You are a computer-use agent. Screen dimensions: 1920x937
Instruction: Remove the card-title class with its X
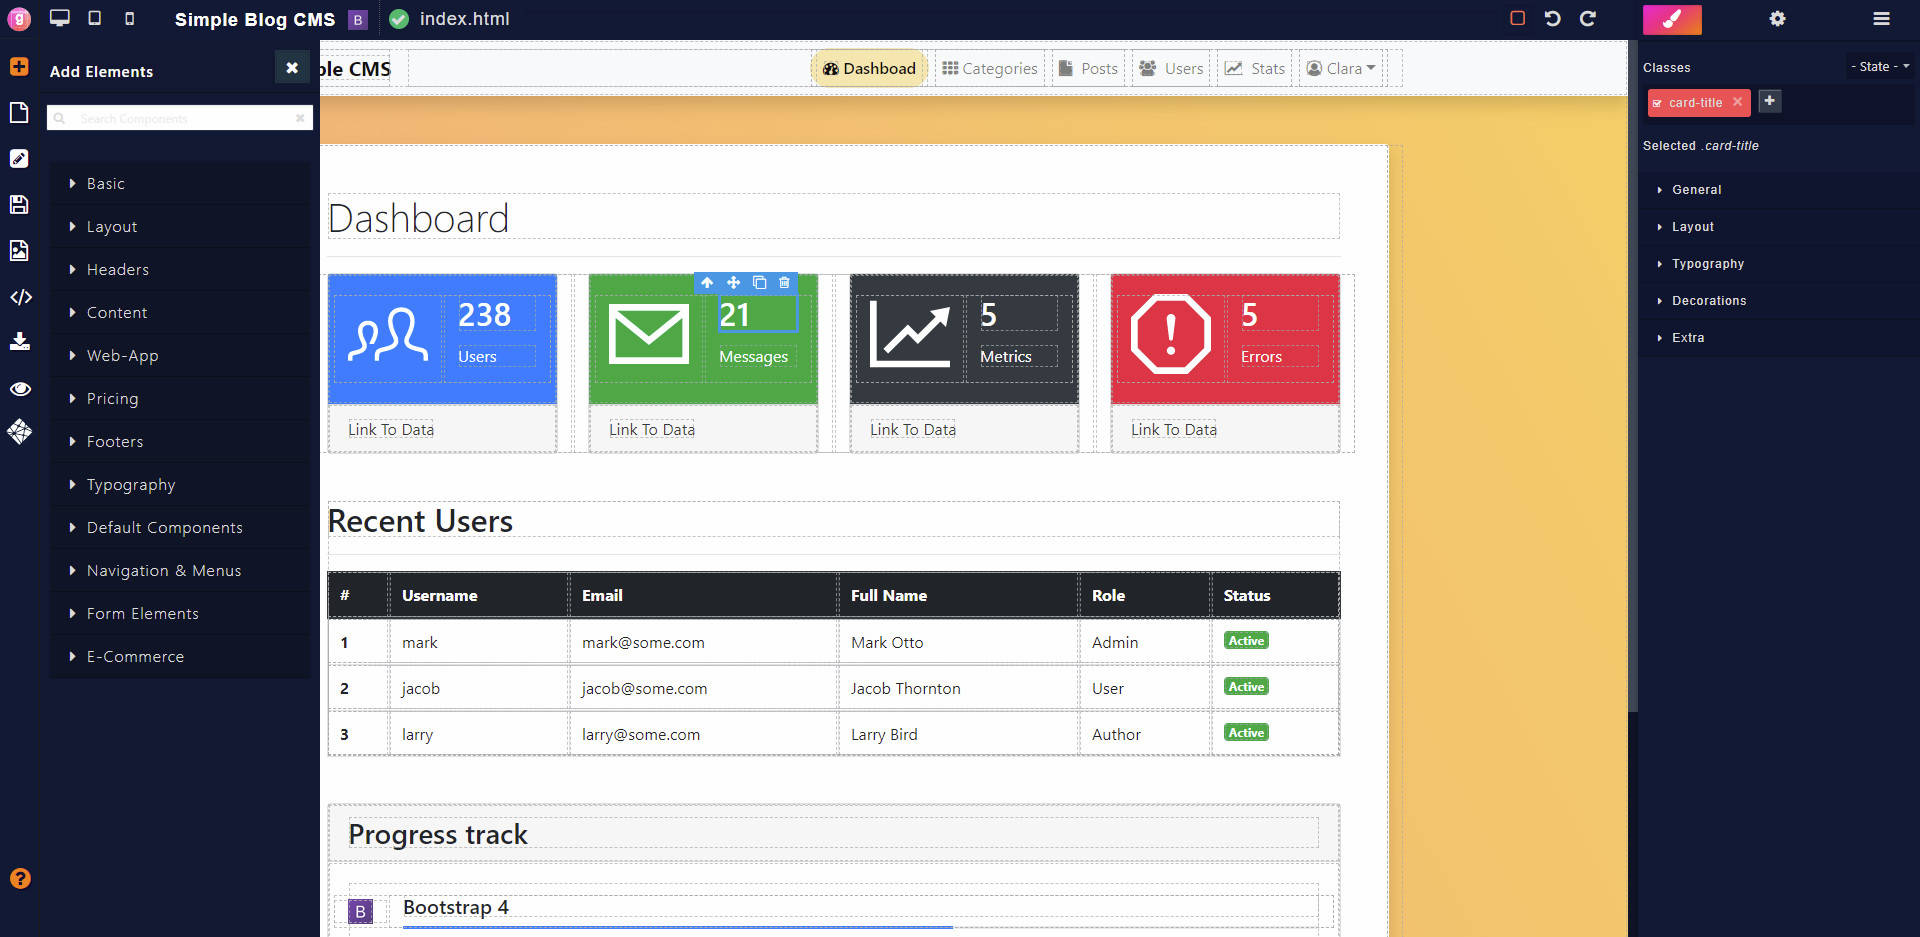coord(1738,102)
